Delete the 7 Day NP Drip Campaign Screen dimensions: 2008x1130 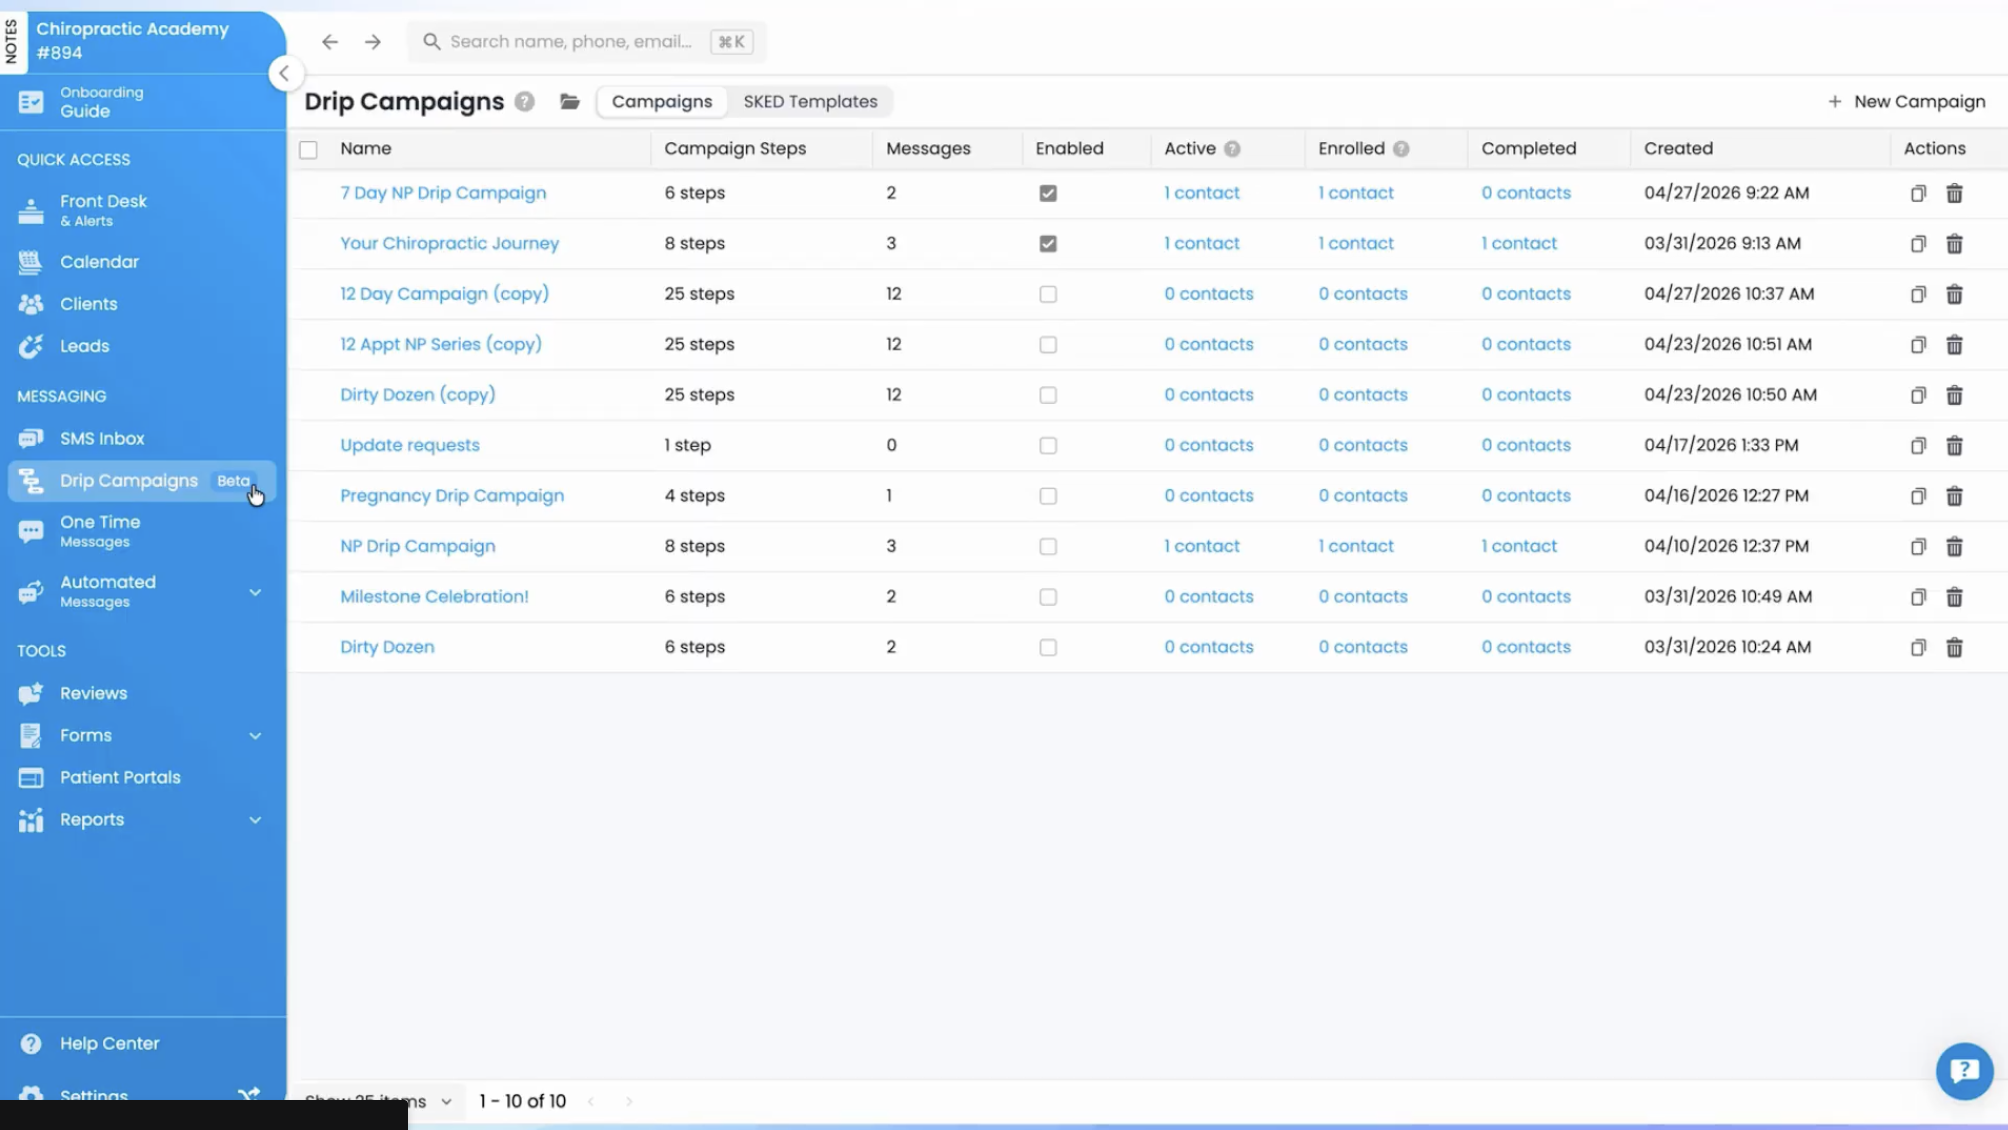pos(1954,193)
